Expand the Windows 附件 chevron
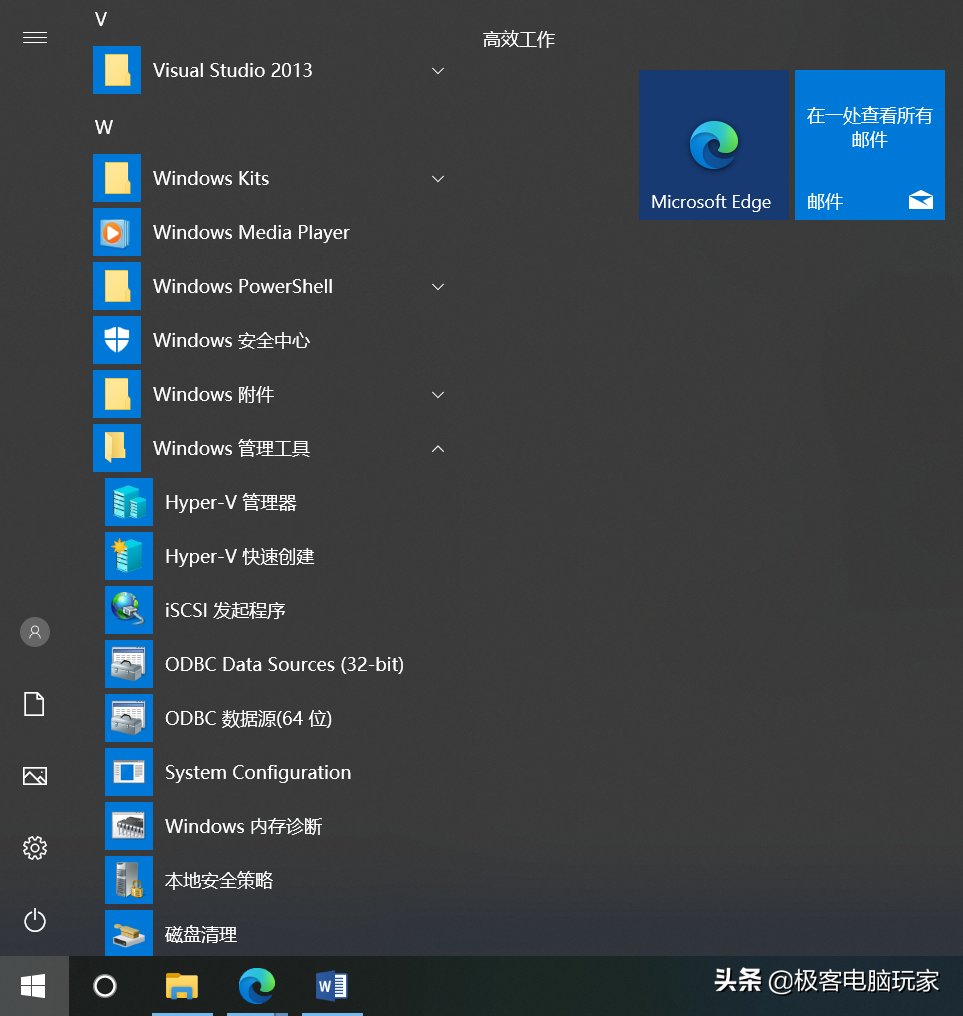Viewport: 963px width, 1016px height. point(438,395)
